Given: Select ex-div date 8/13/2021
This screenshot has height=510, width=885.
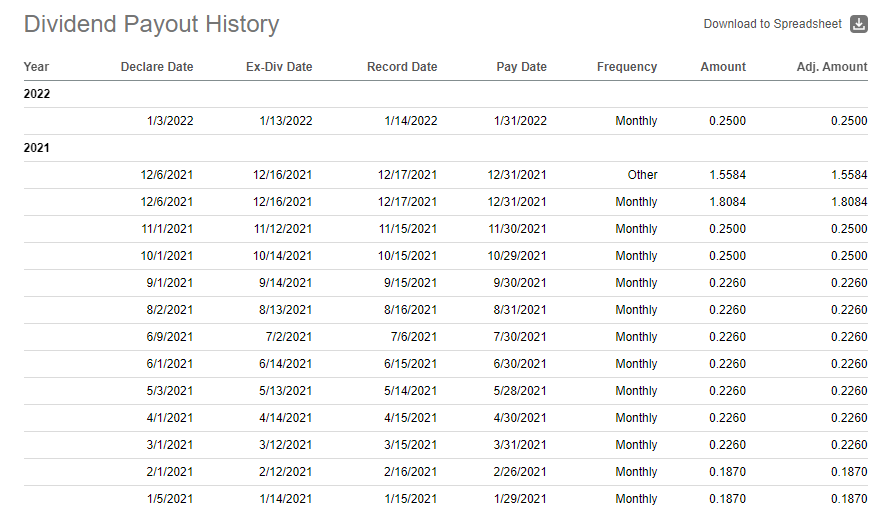Looking at the screenshot, I should [286, 310].
